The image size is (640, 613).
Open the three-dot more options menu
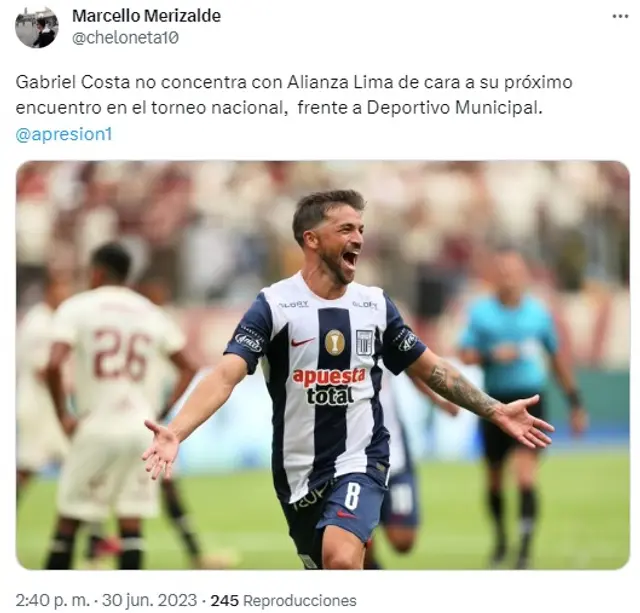[620, 16]
